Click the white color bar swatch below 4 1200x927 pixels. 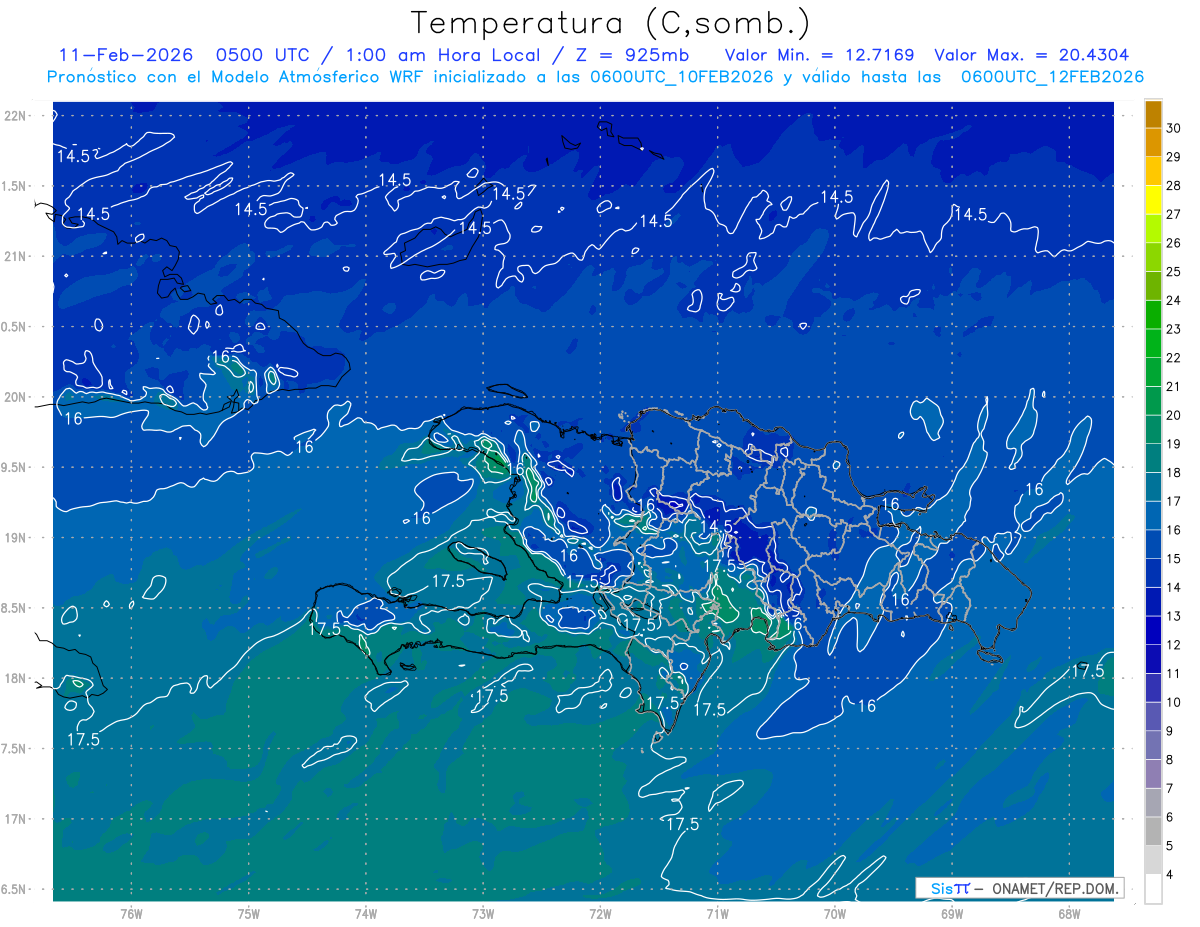1153,889
